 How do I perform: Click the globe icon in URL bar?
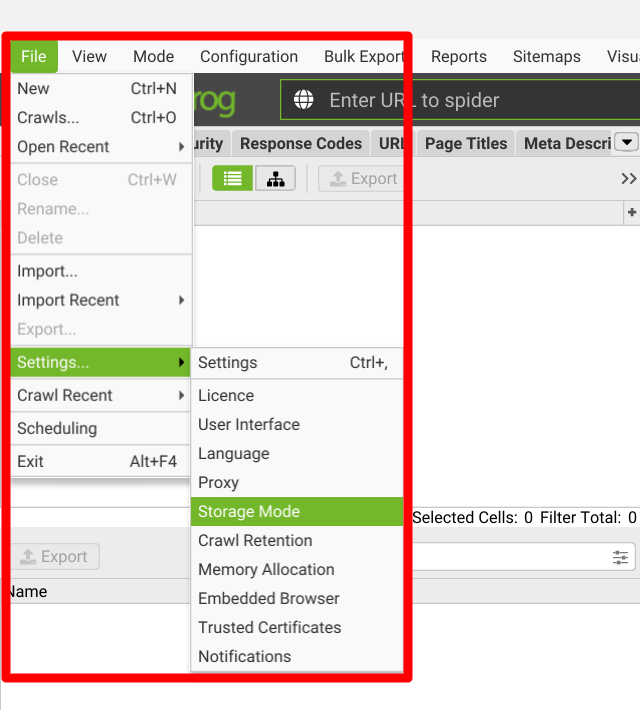[303, 101]
